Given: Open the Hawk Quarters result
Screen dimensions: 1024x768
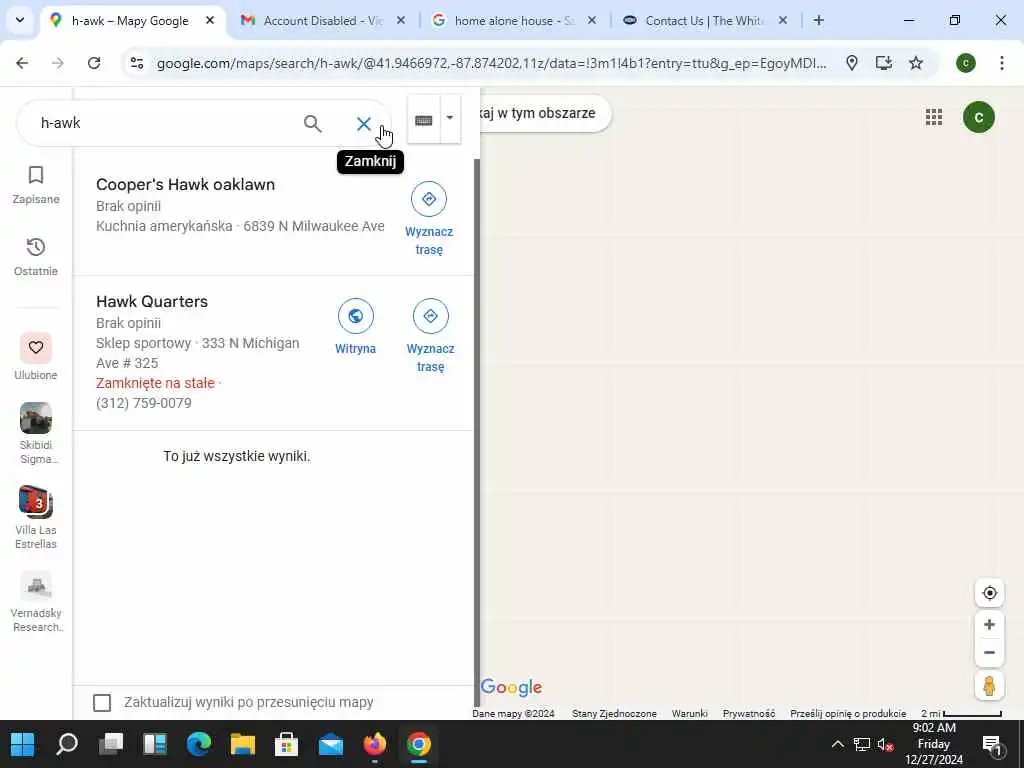Looking at the screenshot, I should [x=152, y=302].
